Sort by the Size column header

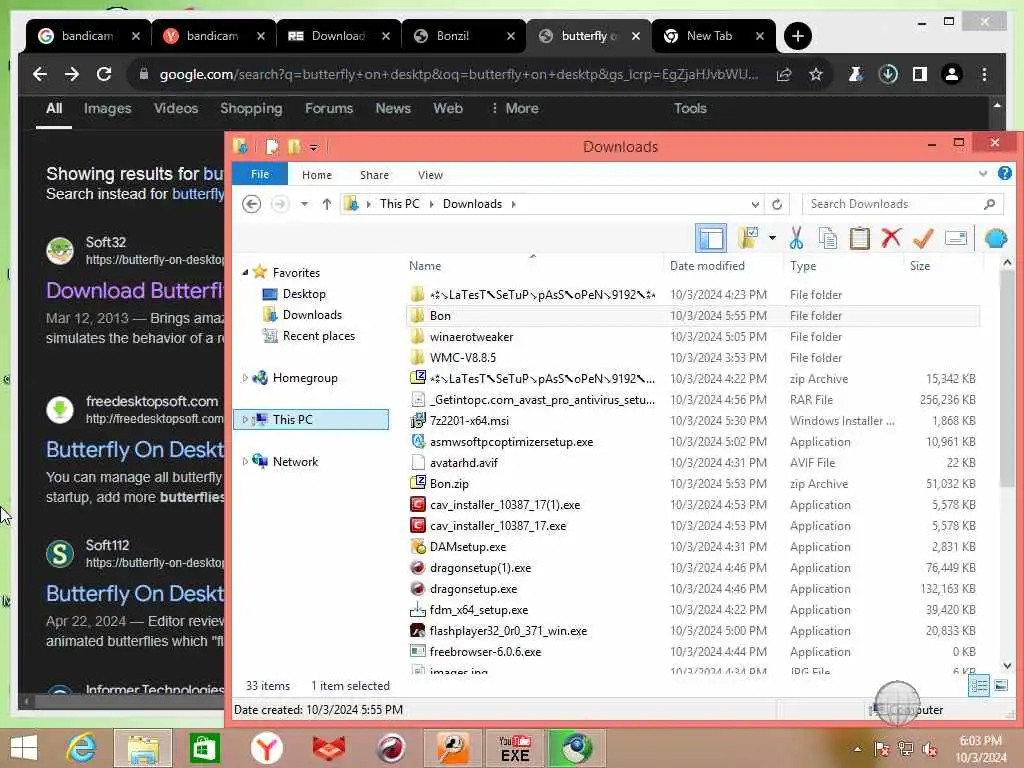(920, 266)
